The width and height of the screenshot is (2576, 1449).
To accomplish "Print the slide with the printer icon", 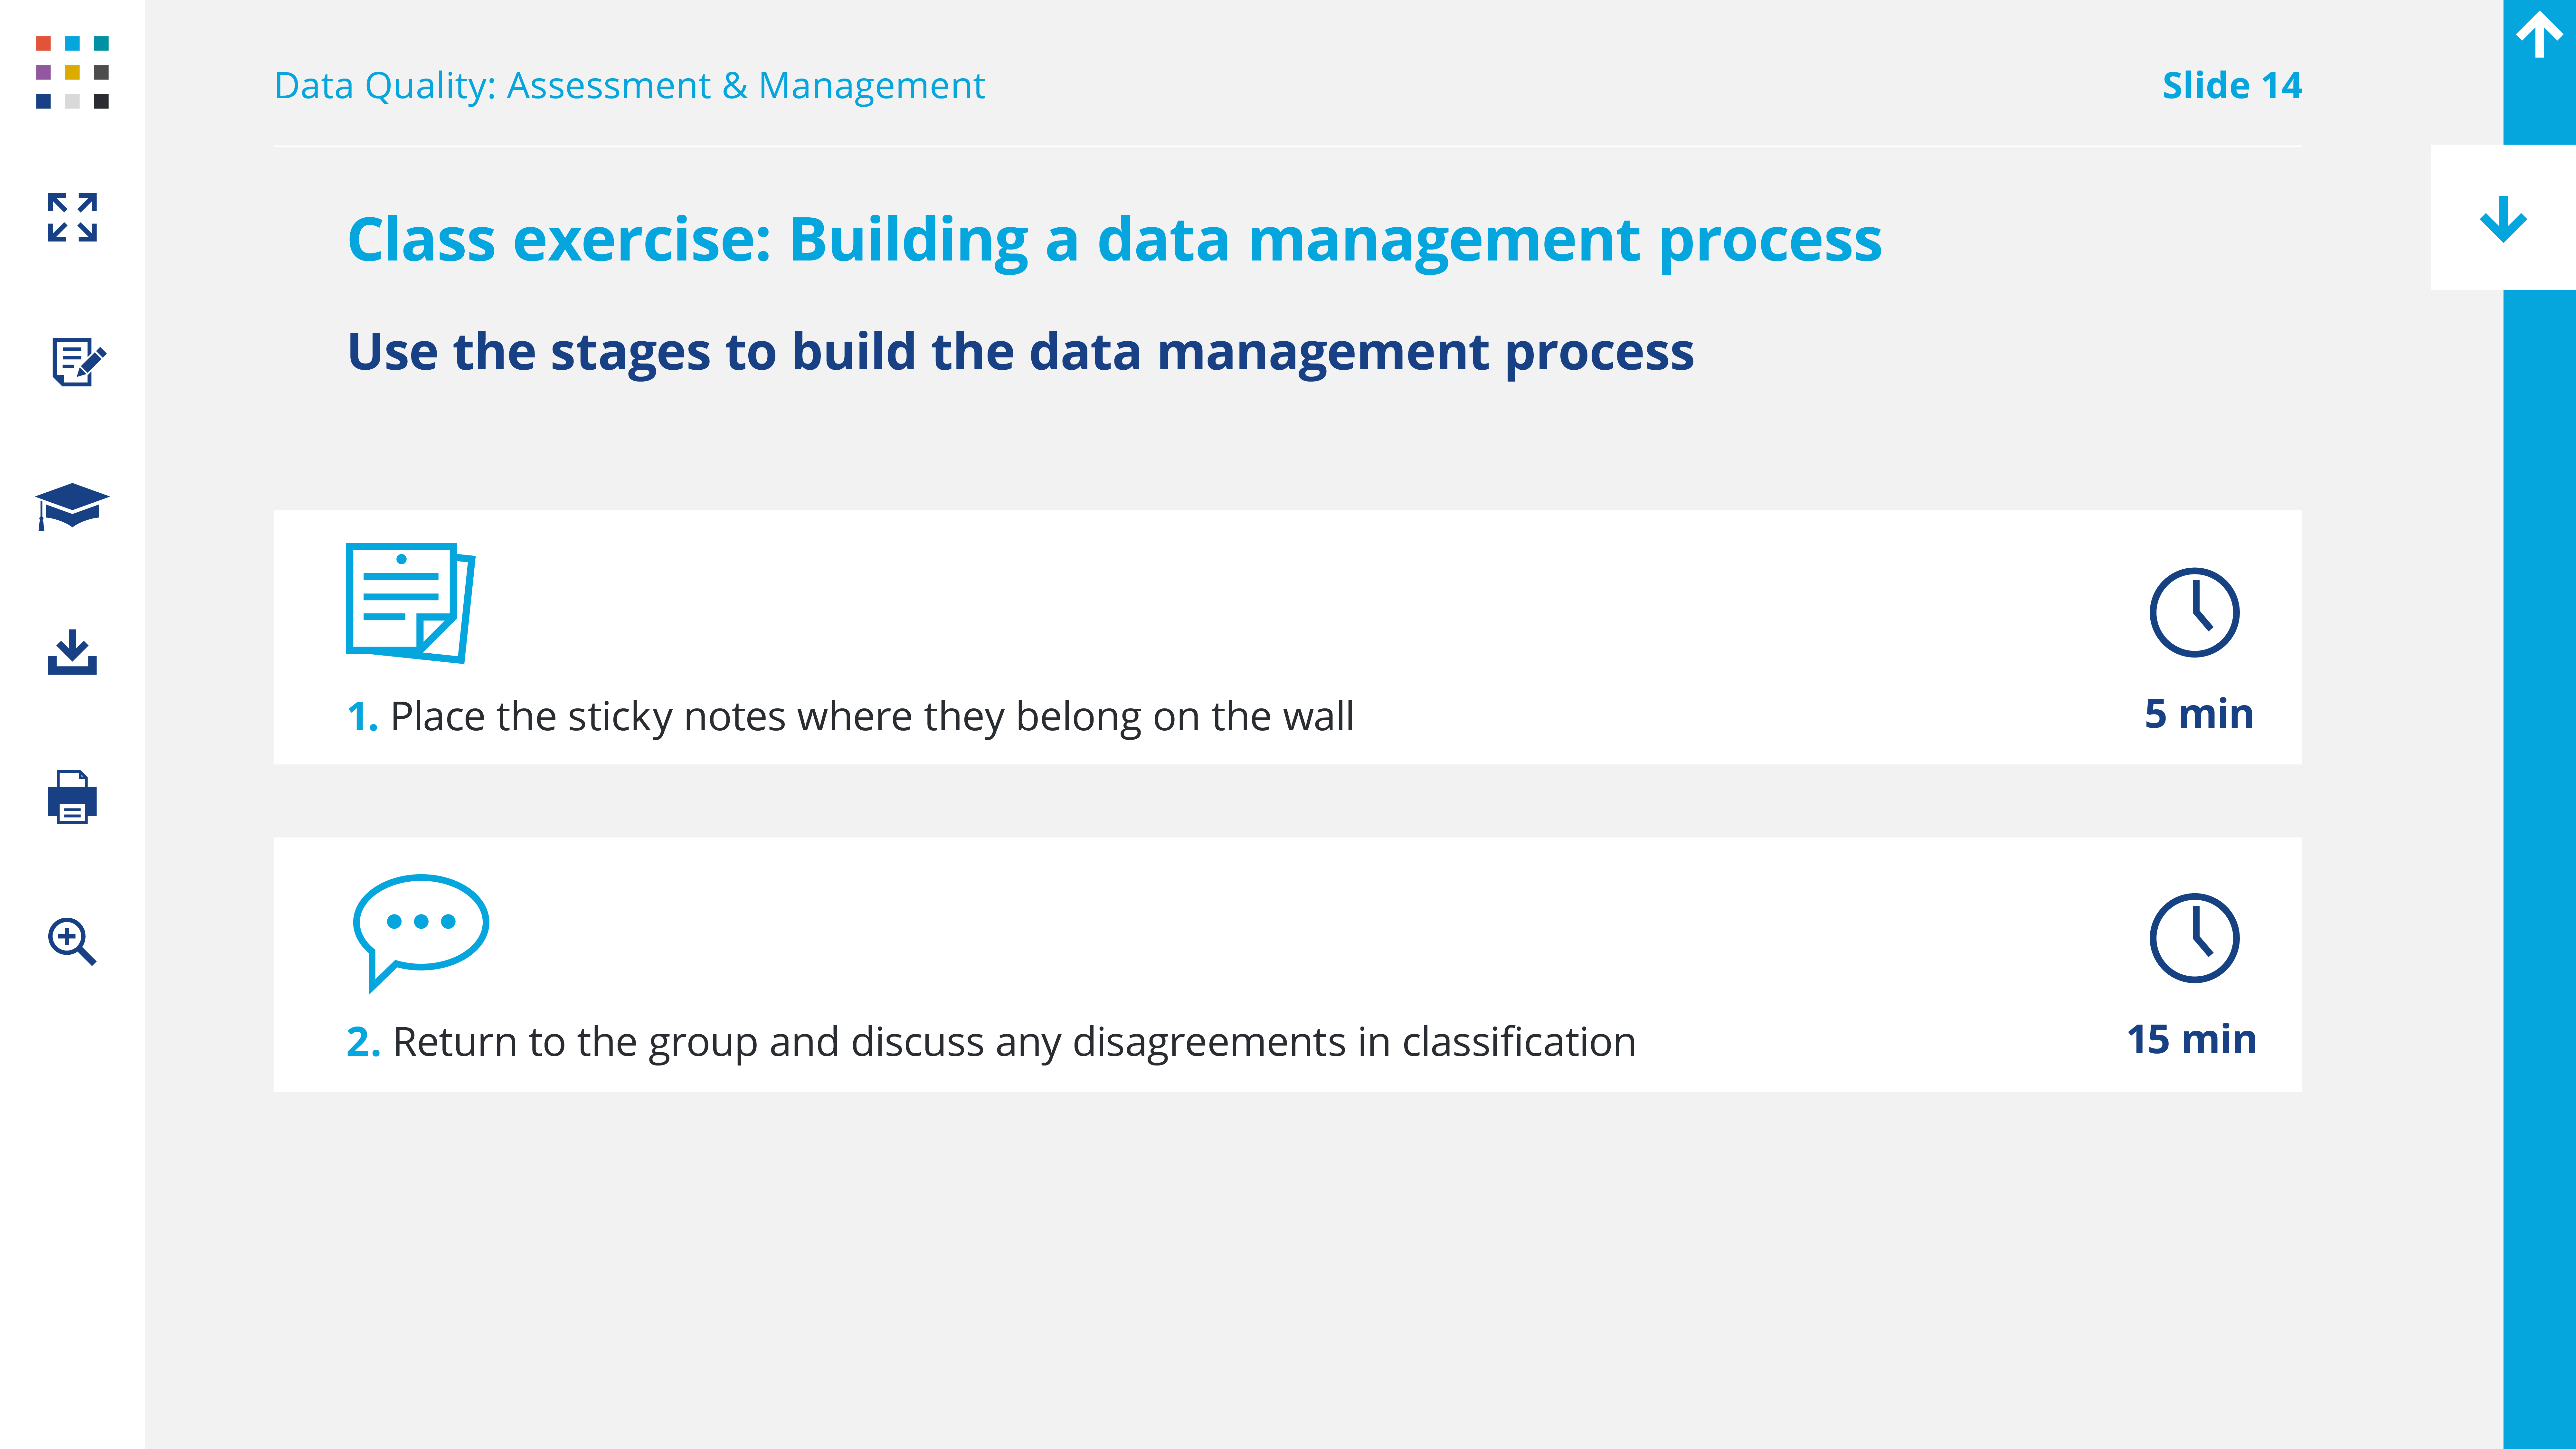I will pos(72,797).
